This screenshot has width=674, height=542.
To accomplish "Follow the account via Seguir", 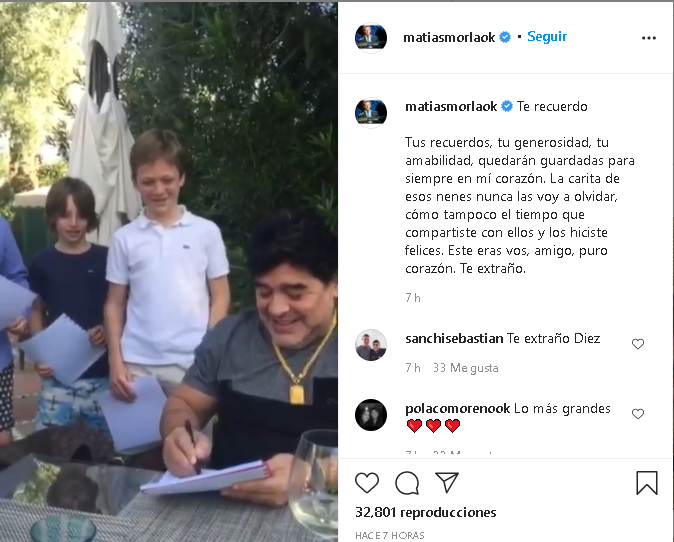I will click(547, 37).
